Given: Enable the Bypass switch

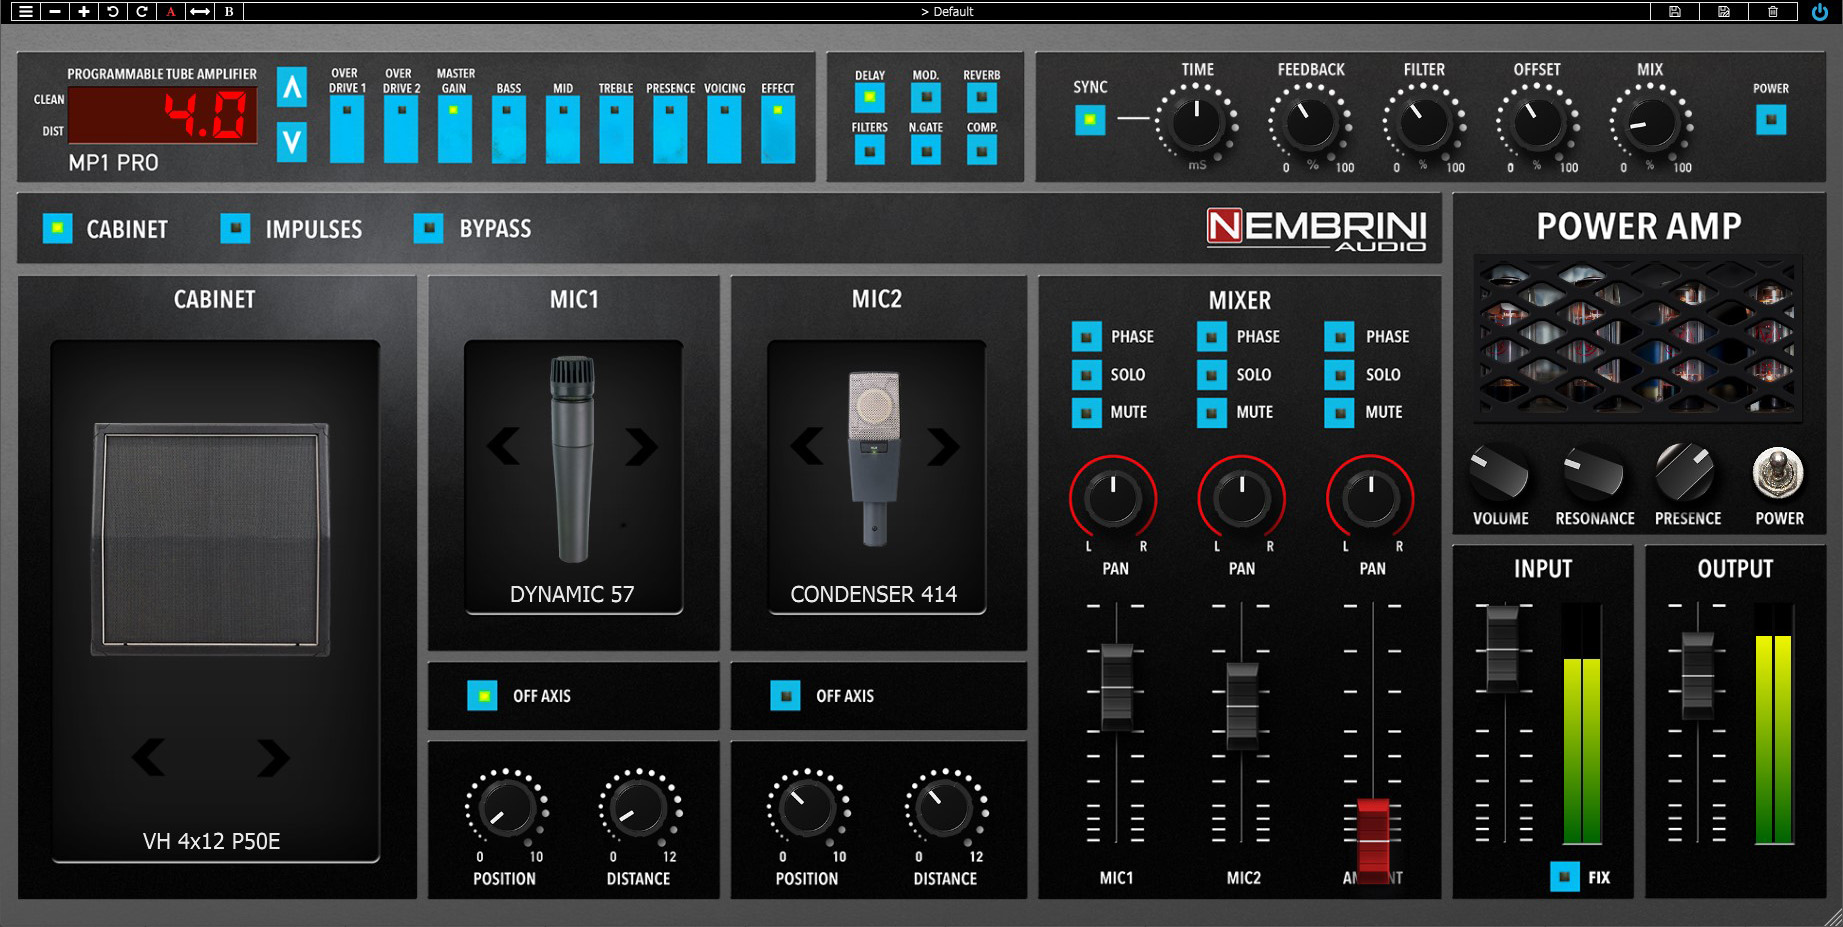Looking at the screenshot, I should [x=429, y=229].
